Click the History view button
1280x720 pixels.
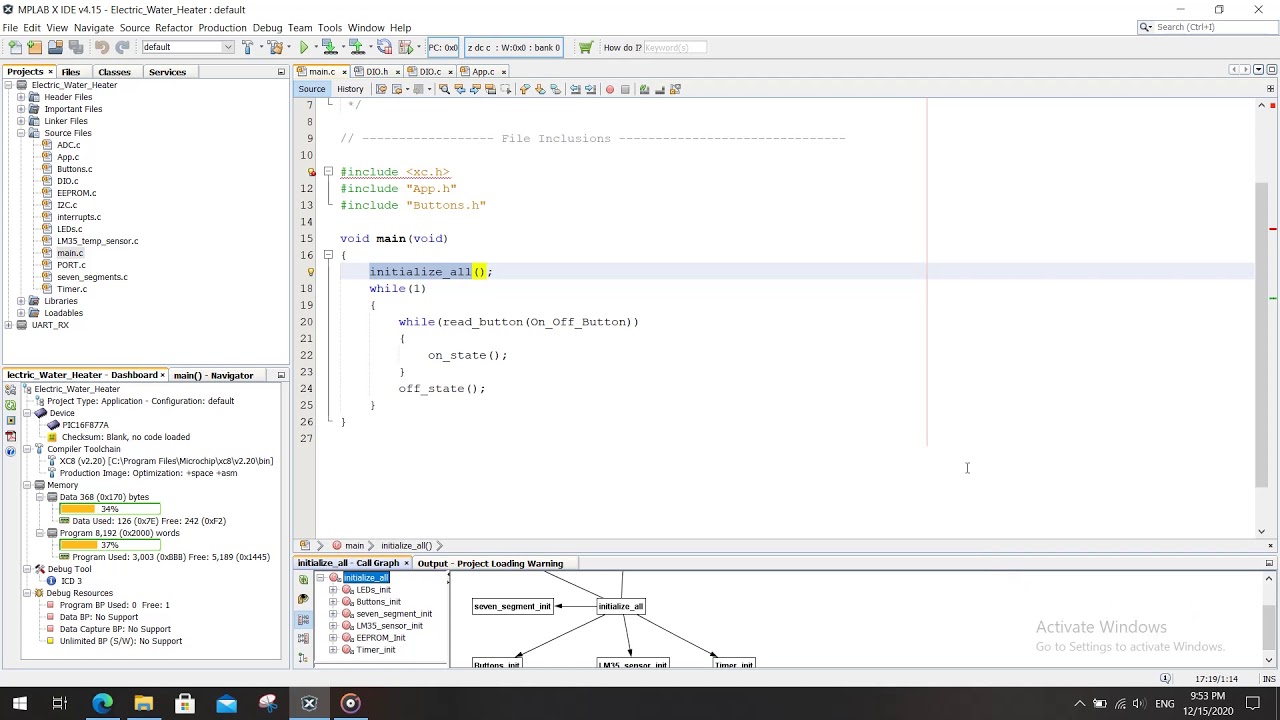[350, 89]
